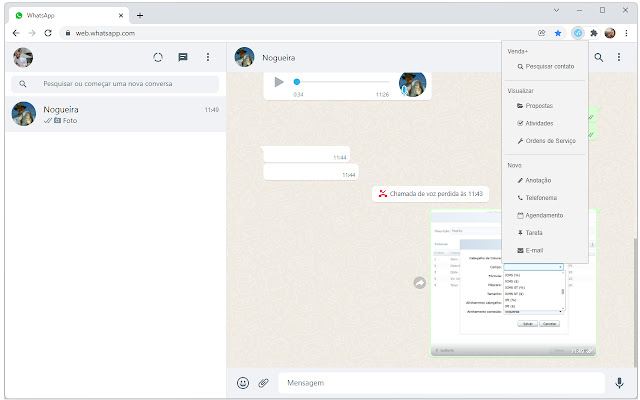Click Nogueira name in chat header
This screenshot has height=400, width=640.
tap(278, 58)
